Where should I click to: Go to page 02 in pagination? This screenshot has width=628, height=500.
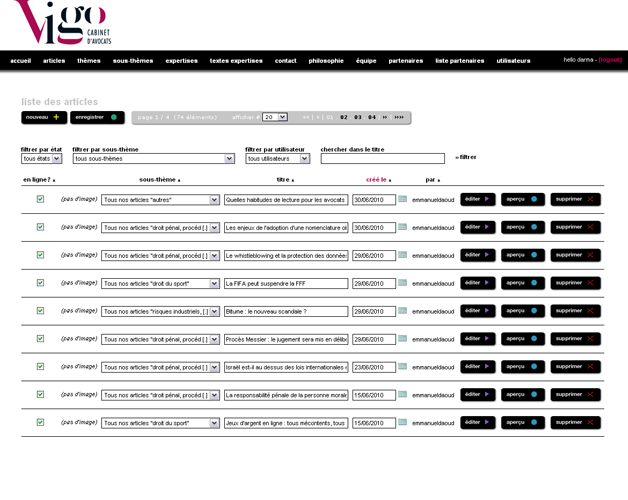344,117
